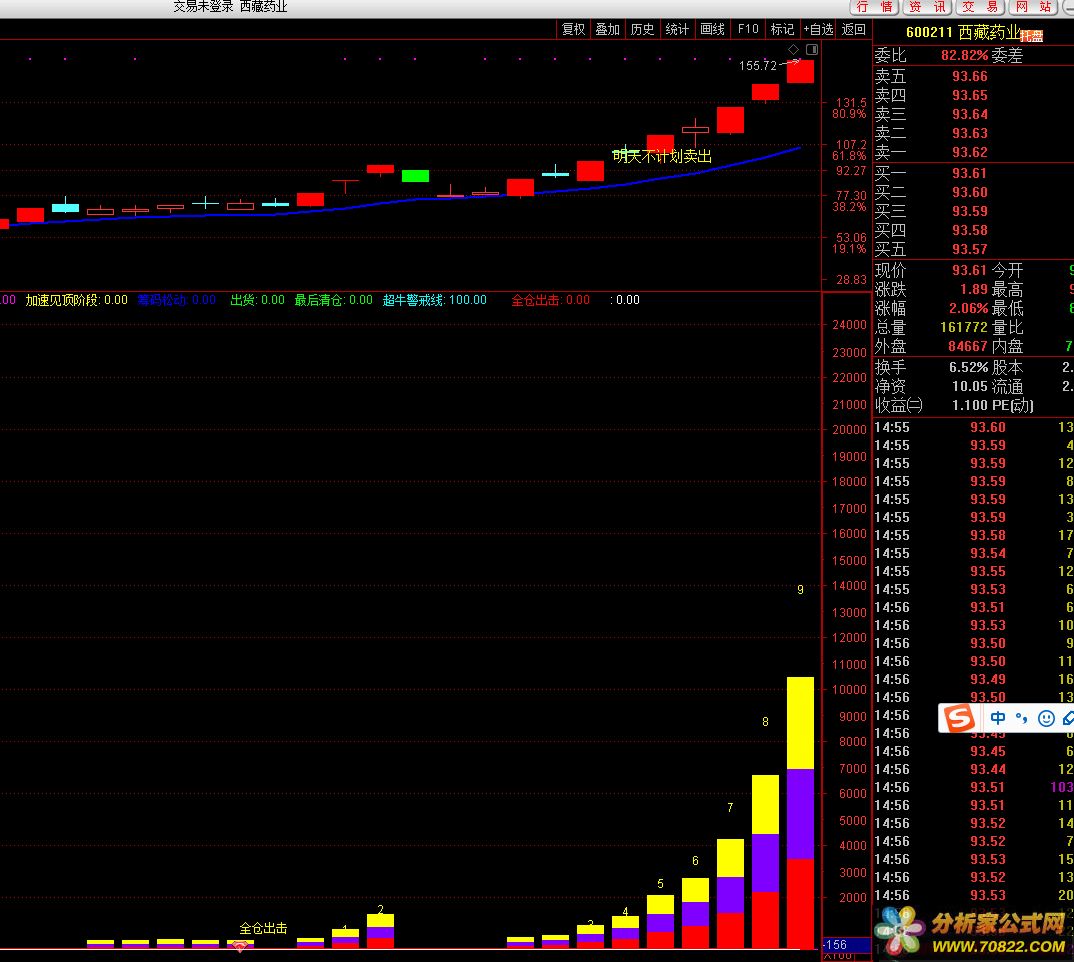Click the volume bar labeled 8
Viewport: 1074px width, 962px height.
coord(765,861)
